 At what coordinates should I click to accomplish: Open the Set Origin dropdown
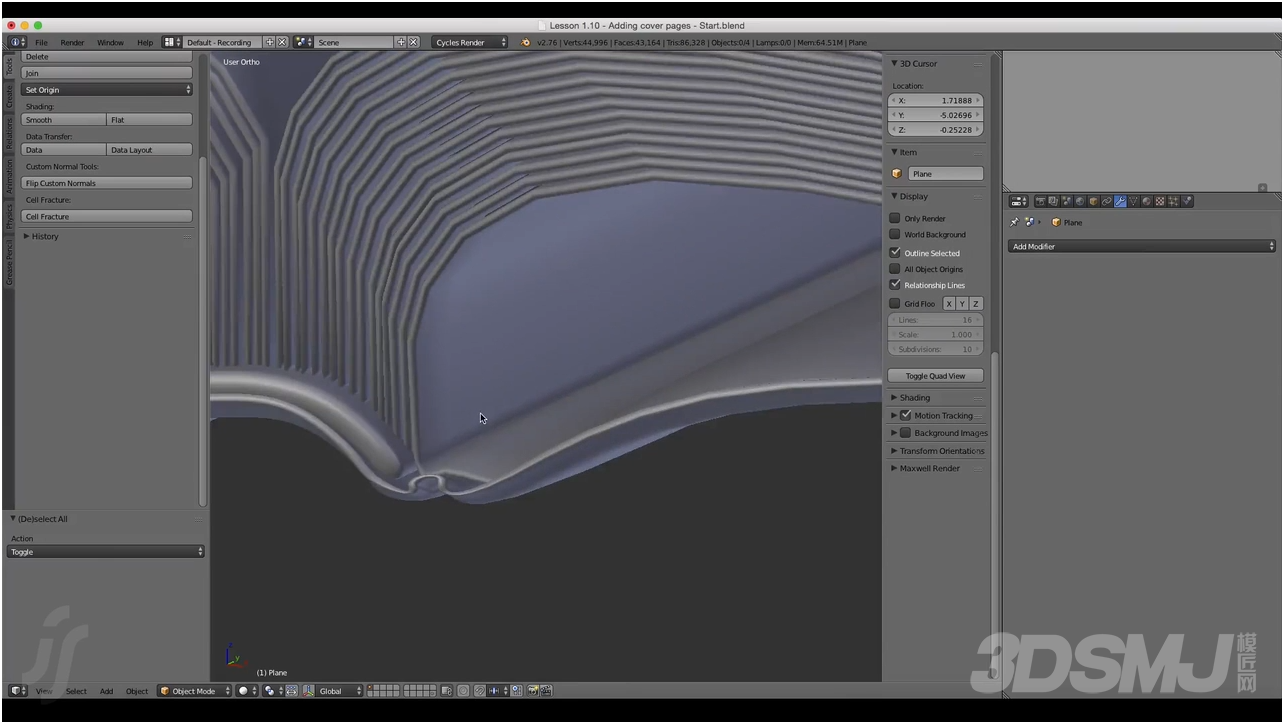click(x=107, y=90)
